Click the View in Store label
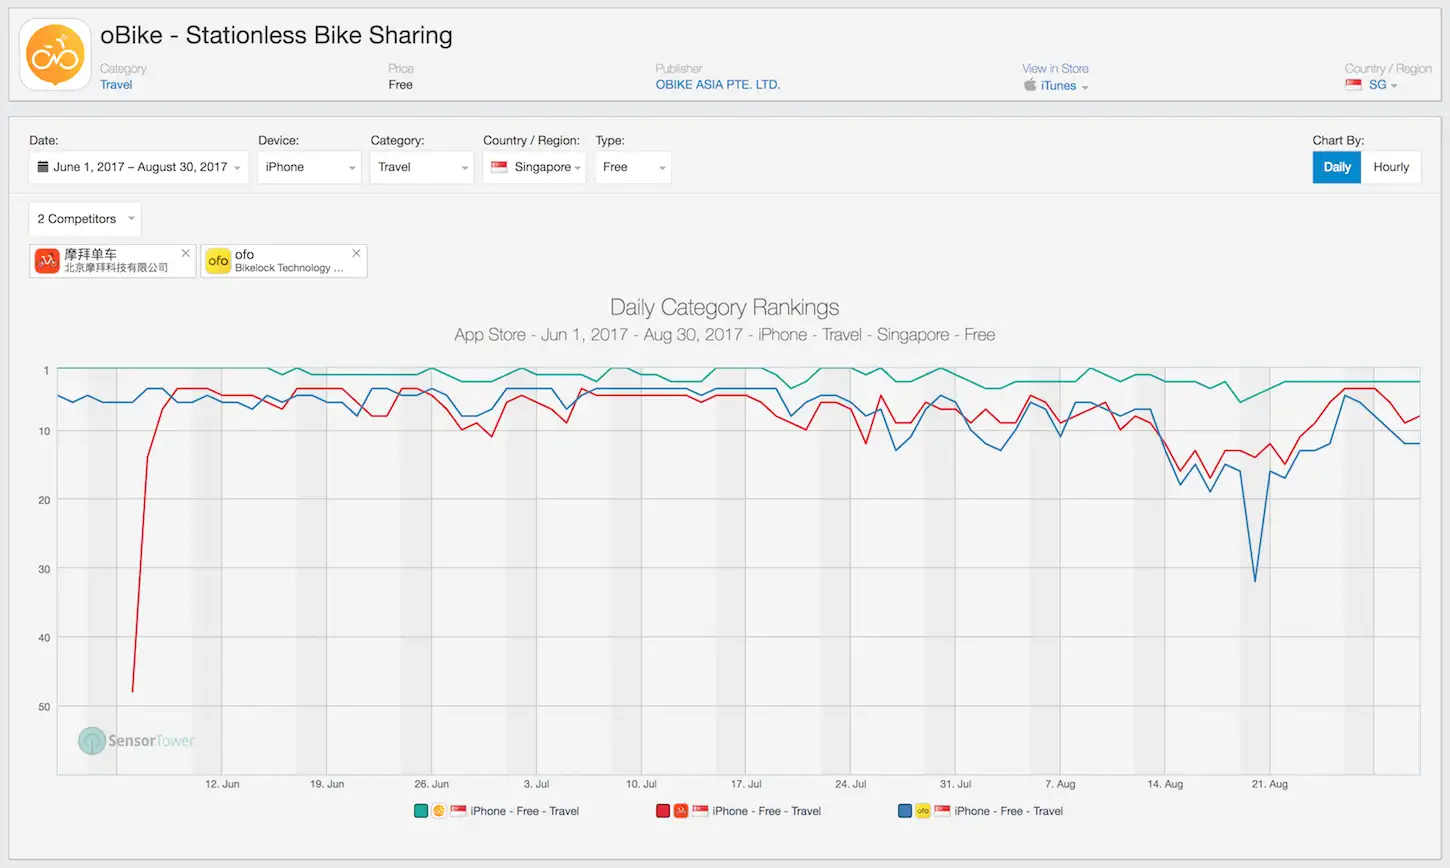Viewport: 1450px width, 868px height. pos(1055,69)
